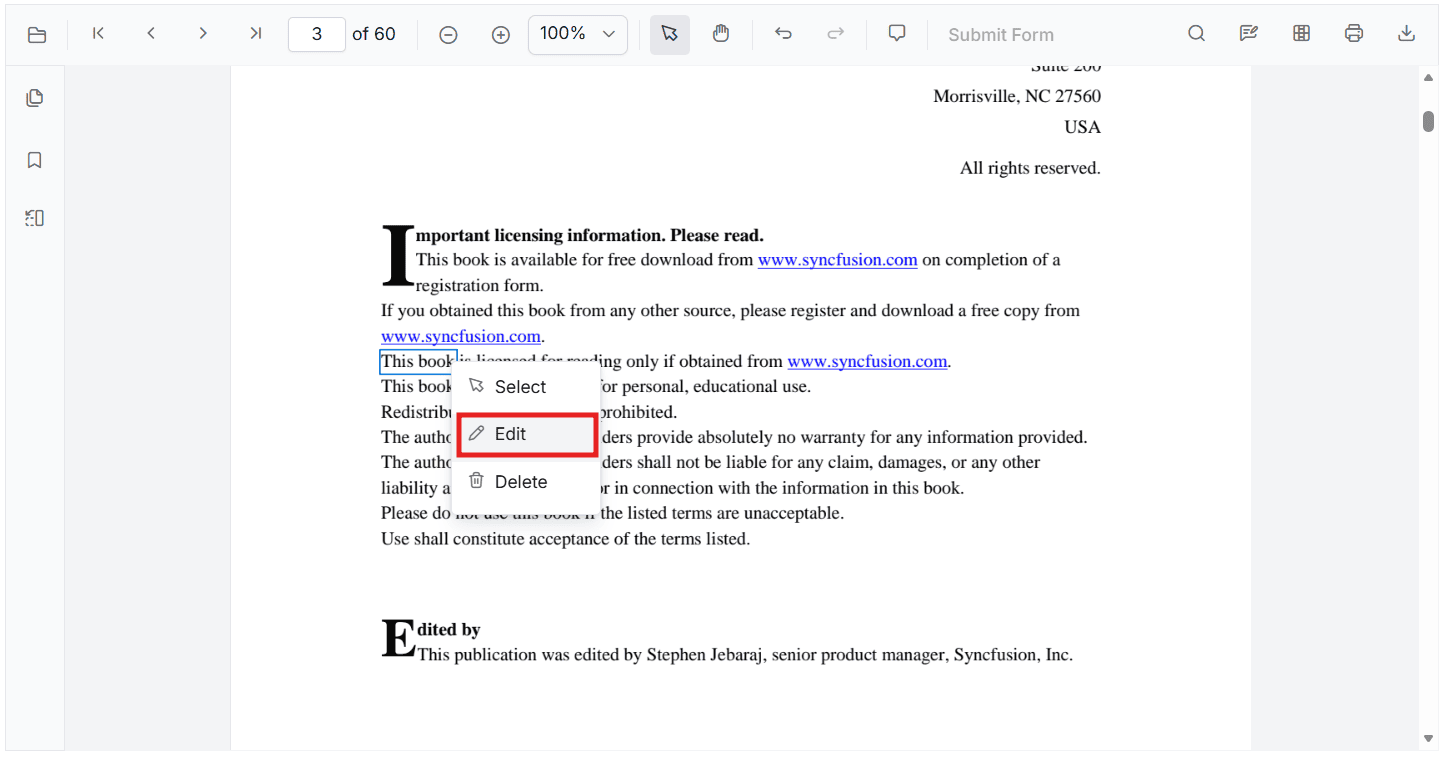Activate the text selection cursor tool
1446x757 pixels.
click(670, 34)
